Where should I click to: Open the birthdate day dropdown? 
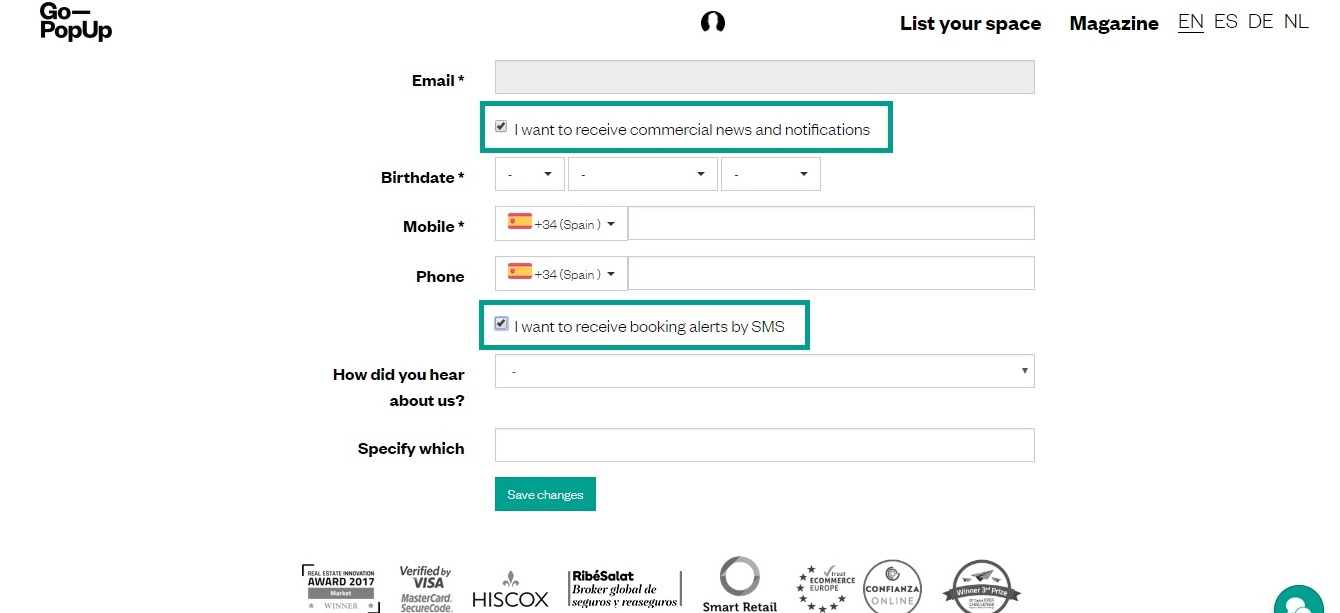[x=530, y=174]
